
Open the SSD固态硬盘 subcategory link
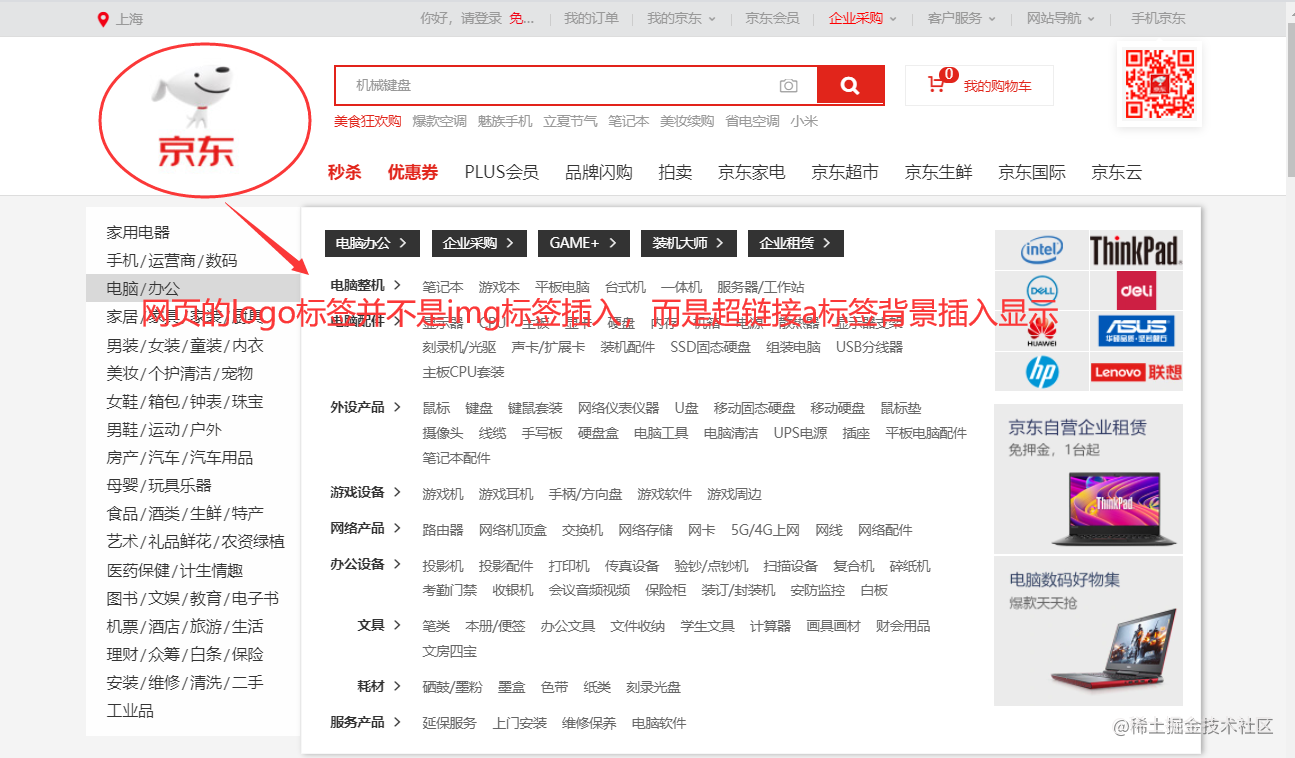tap(710, 347)
